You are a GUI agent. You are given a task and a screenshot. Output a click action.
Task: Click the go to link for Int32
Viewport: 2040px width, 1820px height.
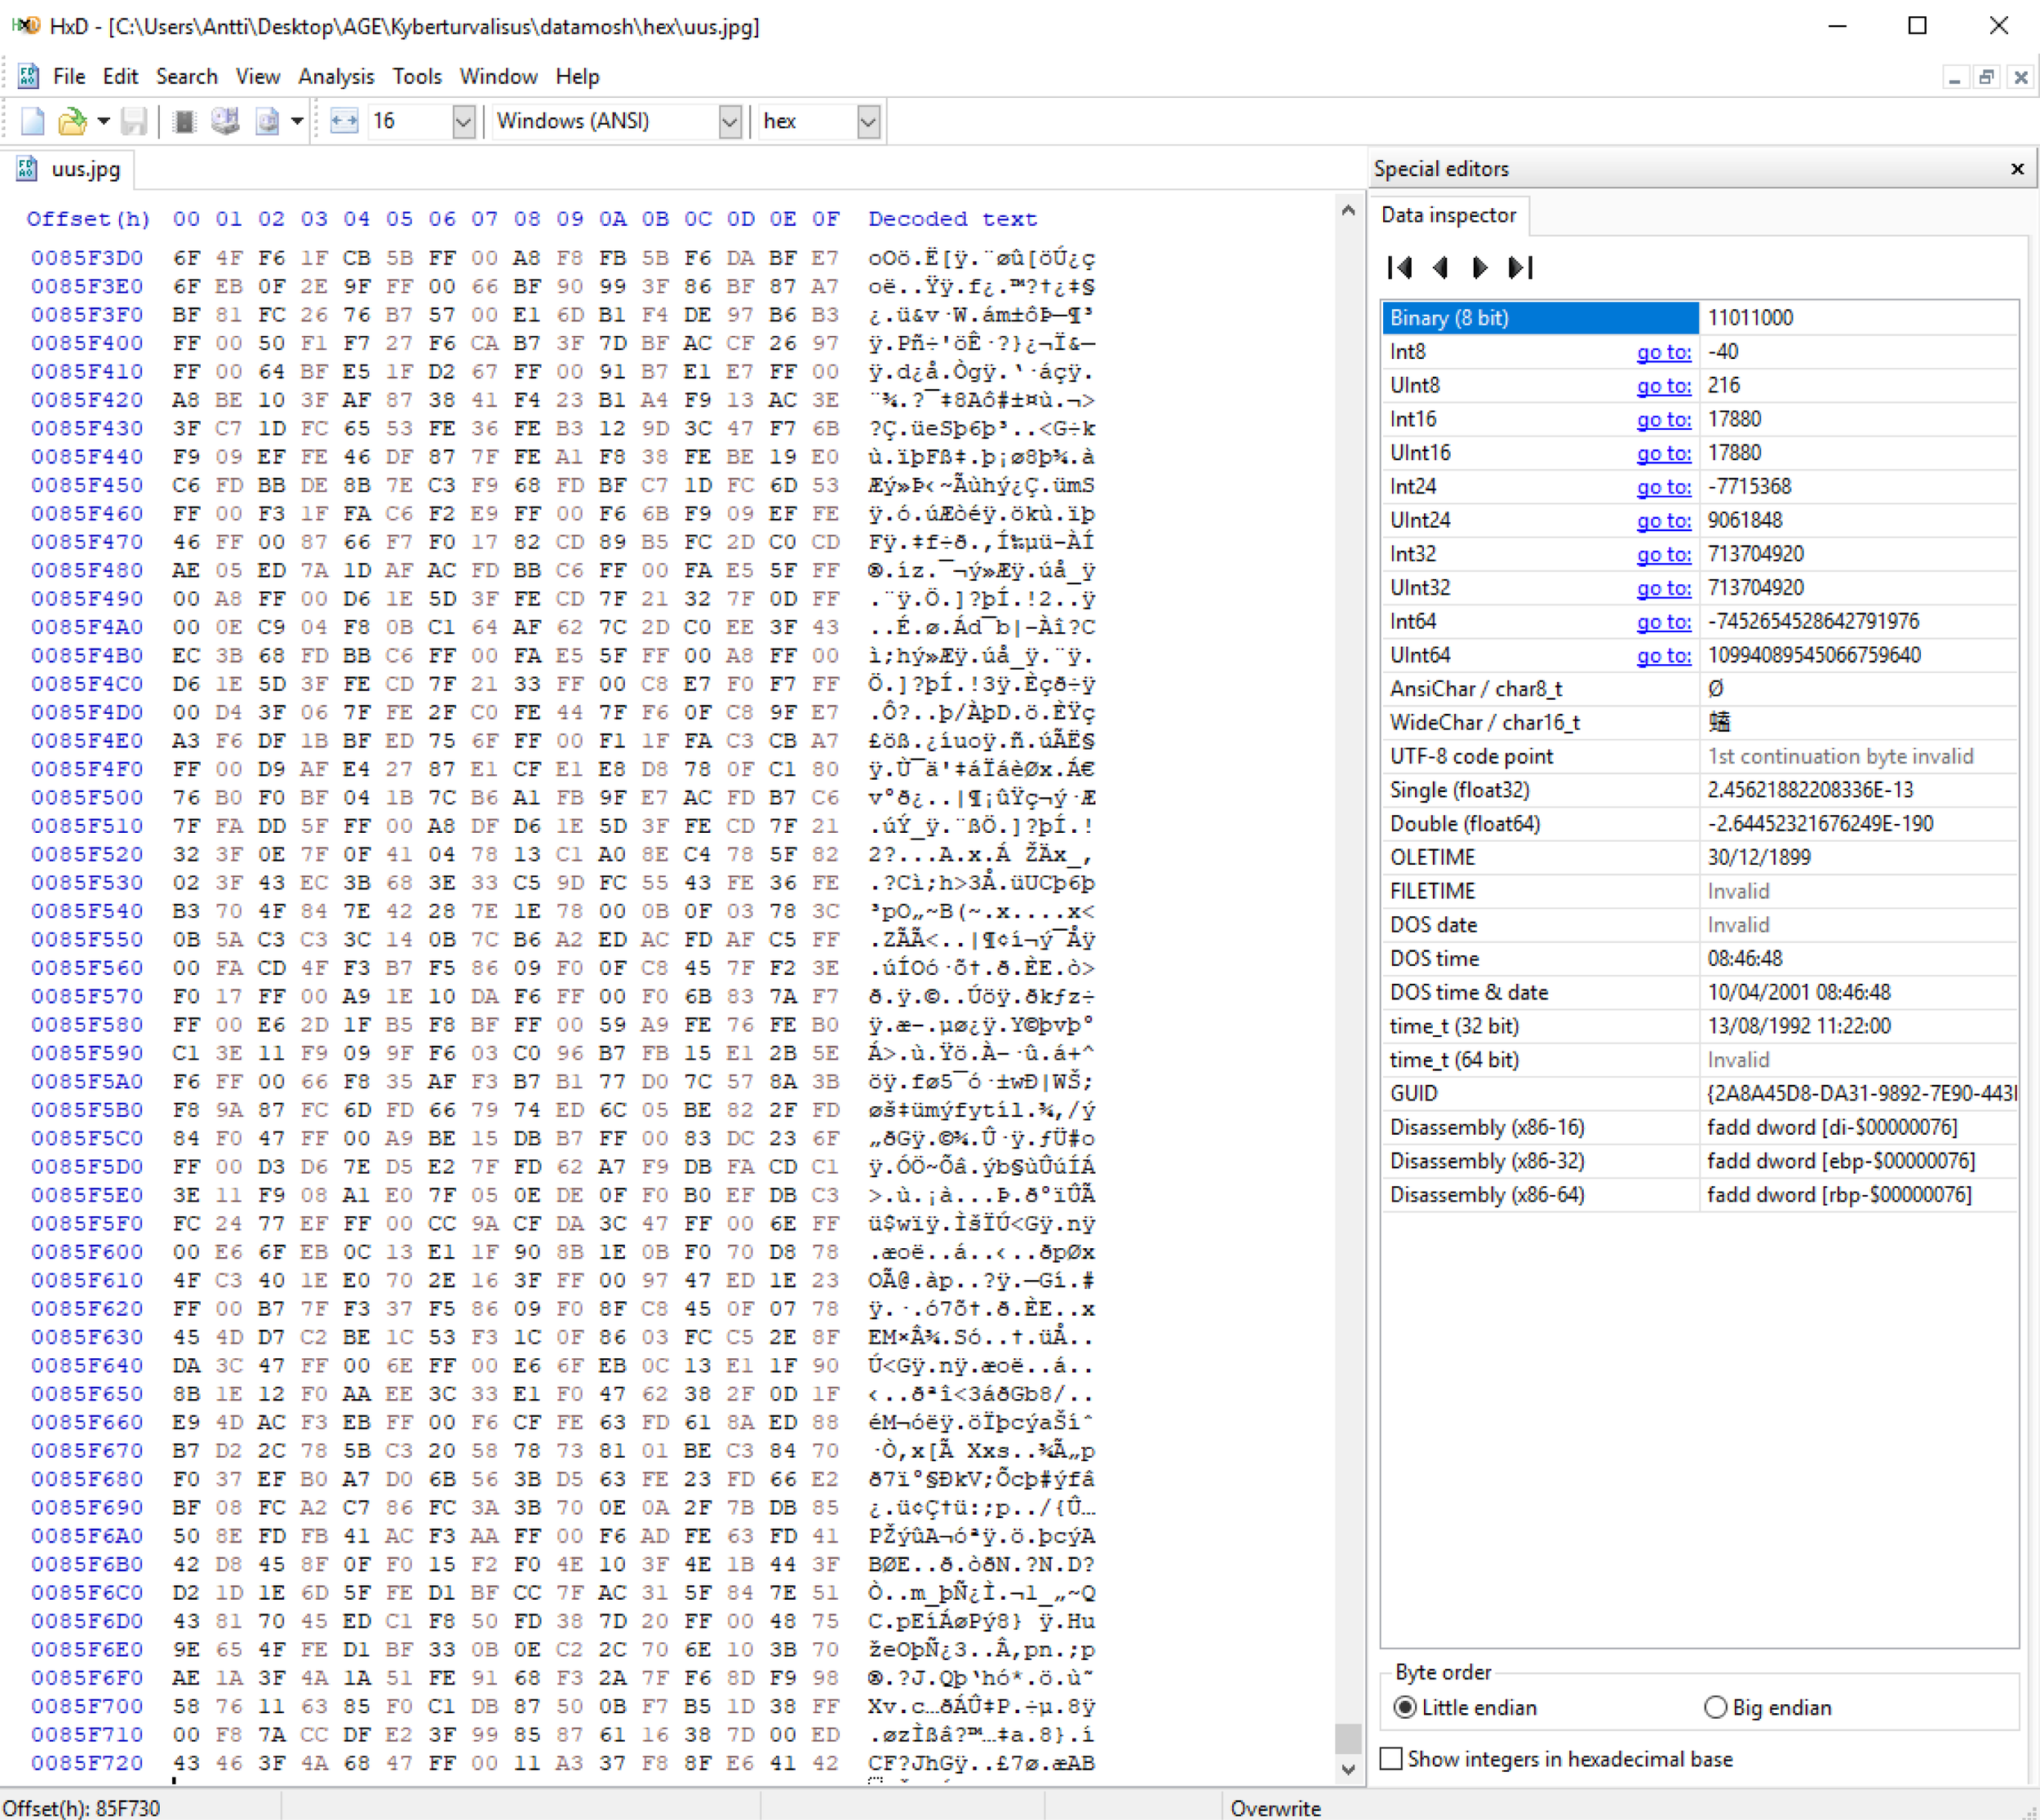[1663, 554]
